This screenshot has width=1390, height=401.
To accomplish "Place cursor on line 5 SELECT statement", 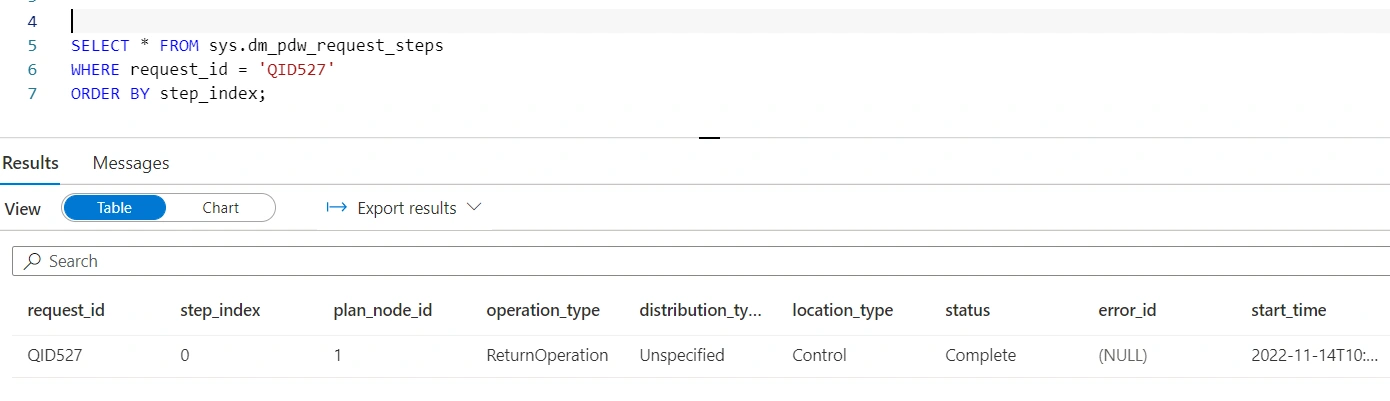I will tap(257, 46).
